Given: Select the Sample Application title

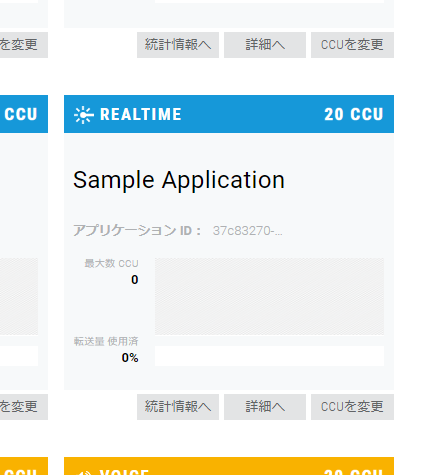Looking at the screenshot, I should coord(179,180).
